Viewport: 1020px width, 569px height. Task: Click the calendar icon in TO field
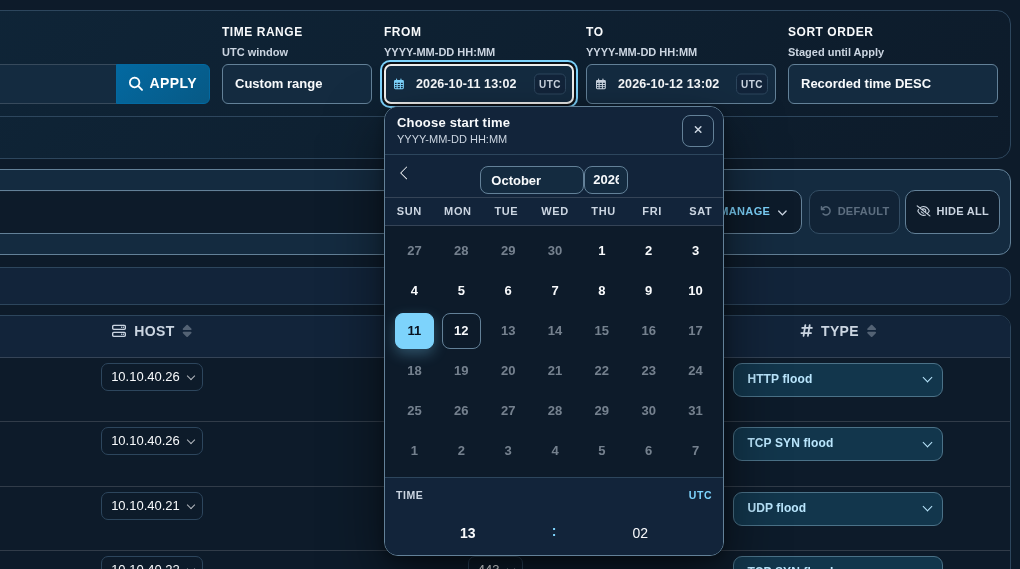(601, 84)
